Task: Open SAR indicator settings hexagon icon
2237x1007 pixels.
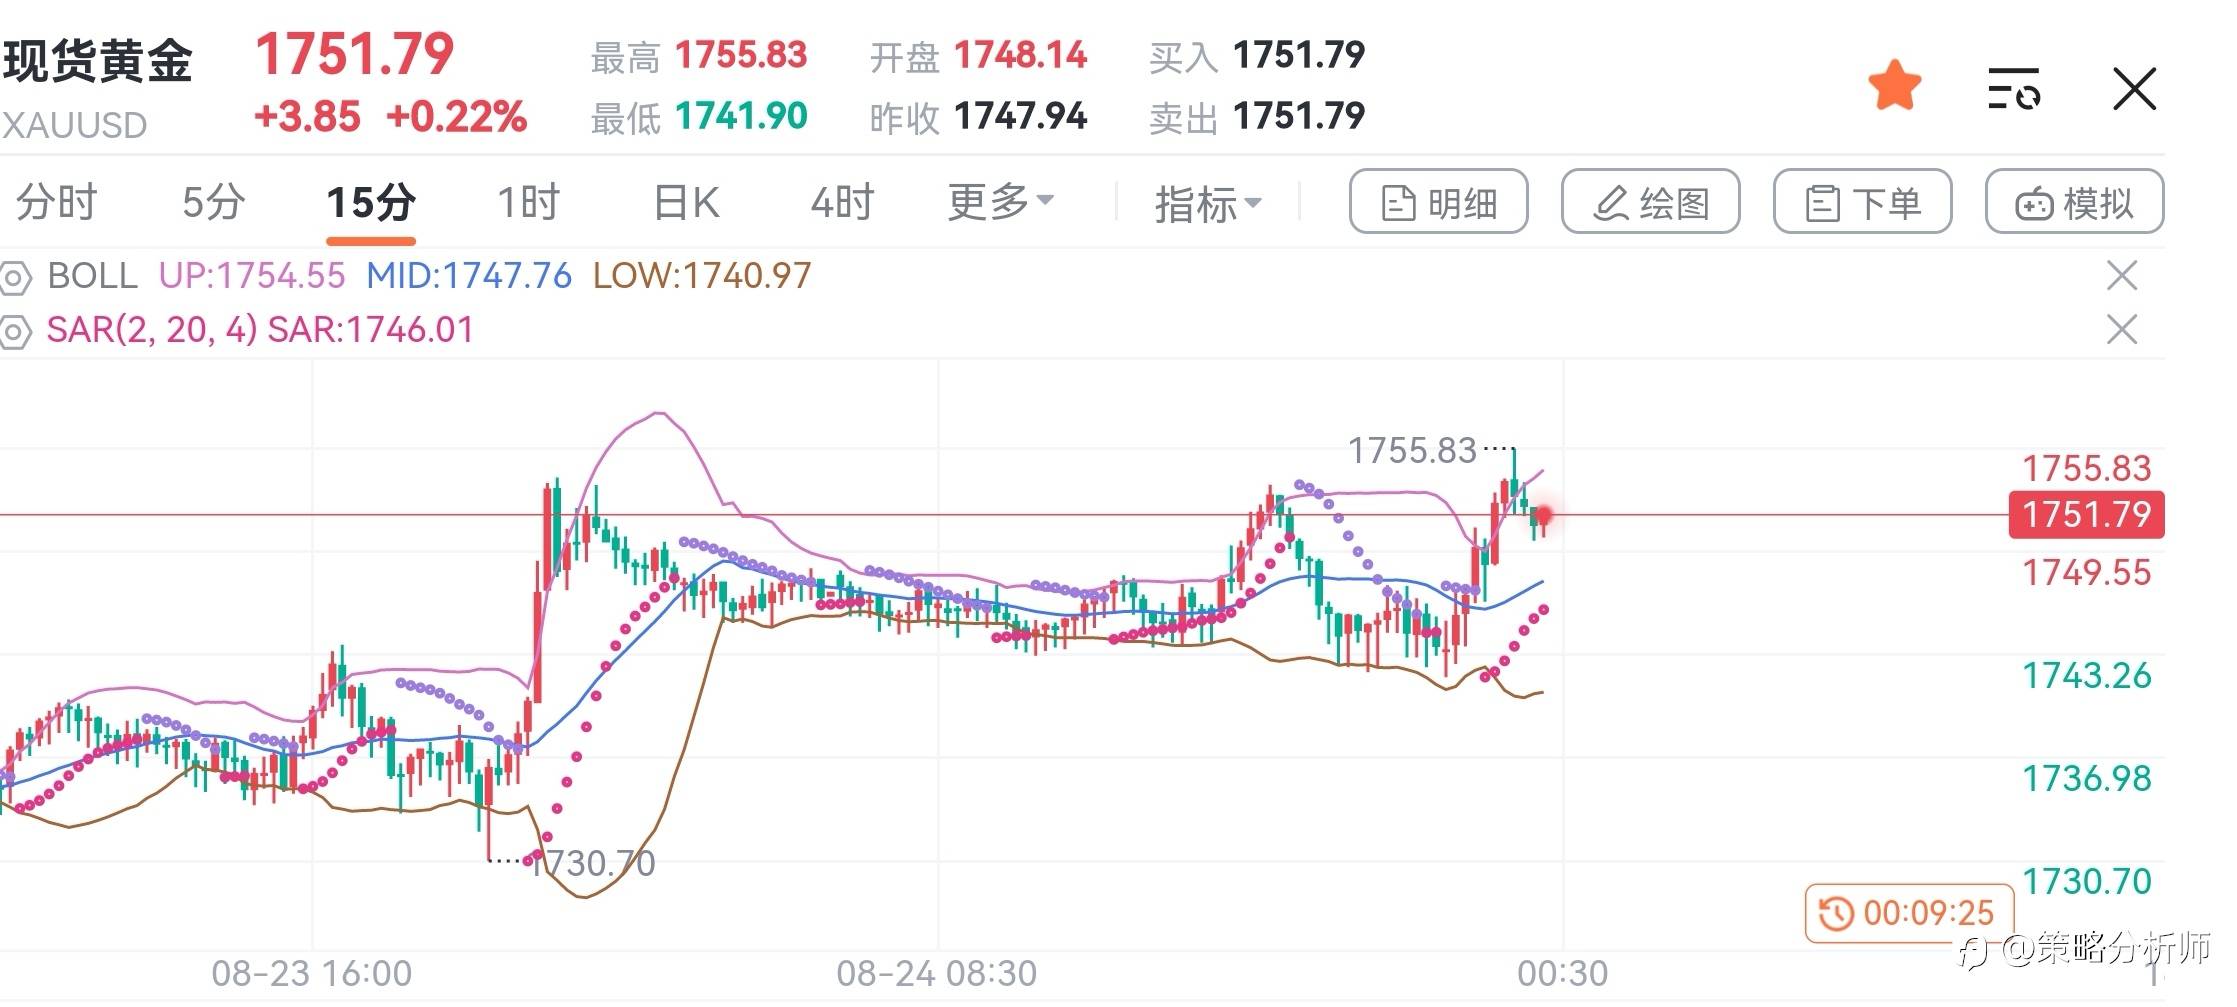Action: pos(15,331)
